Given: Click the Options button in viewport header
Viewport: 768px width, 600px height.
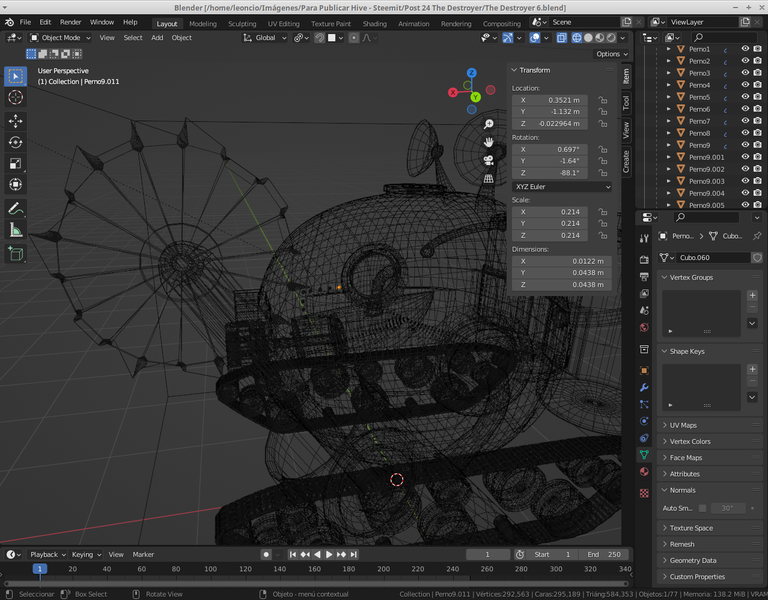Looking at the screenshot, I should [x=610, y=54].
